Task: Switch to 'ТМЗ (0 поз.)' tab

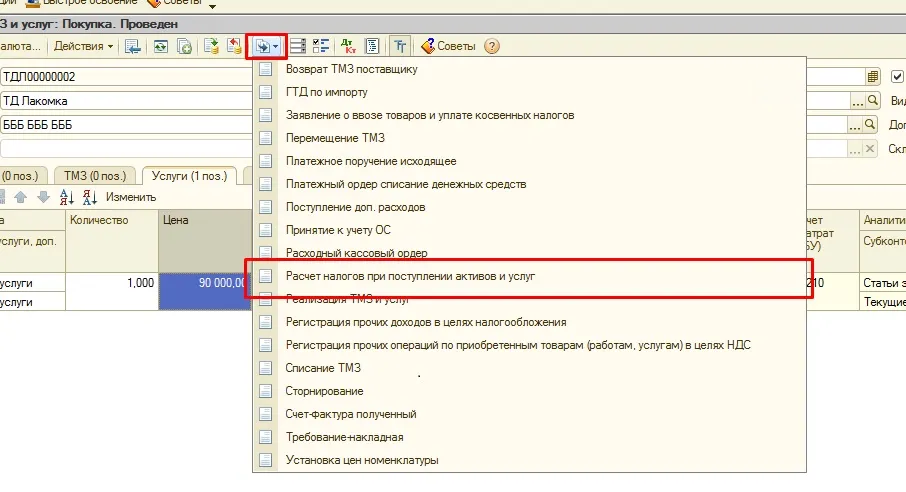Action: click(x=95, y=176)
